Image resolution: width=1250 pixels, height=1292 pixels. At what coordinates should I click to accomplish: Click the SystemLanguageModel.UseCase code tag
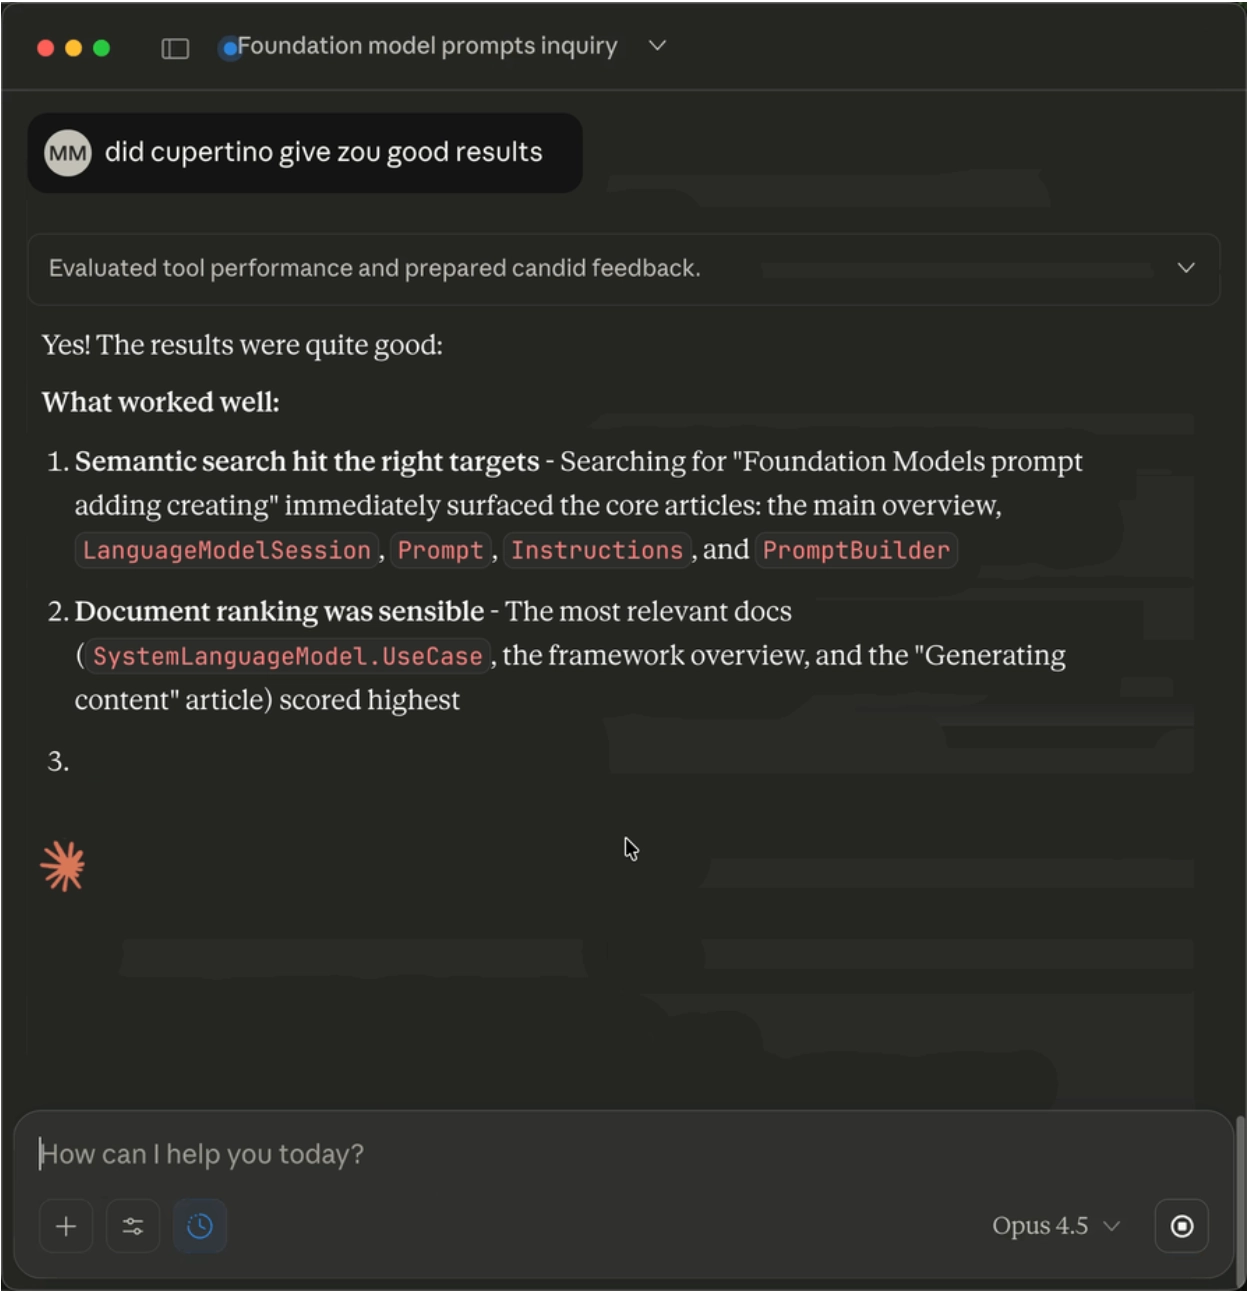287,656
